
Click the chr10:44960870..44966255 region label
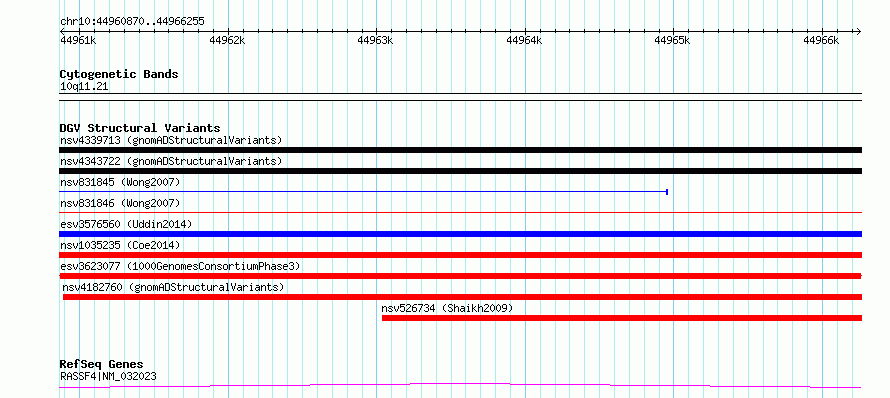click(132, 22)
